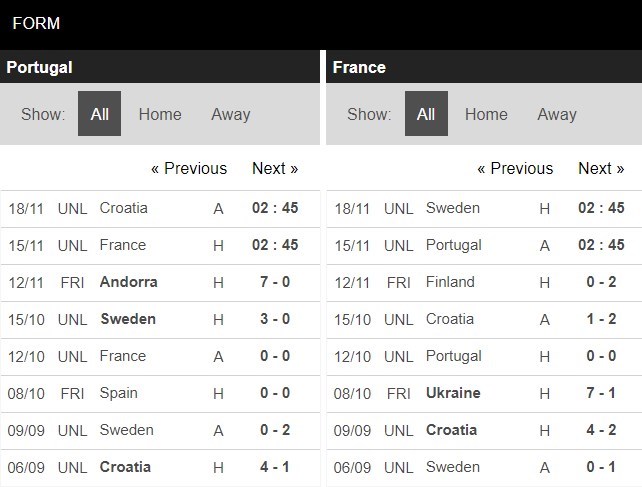Click Croatia opponent in Portugal's 18/11 fixture
This screenshot has height=487, width=642.
123,208
